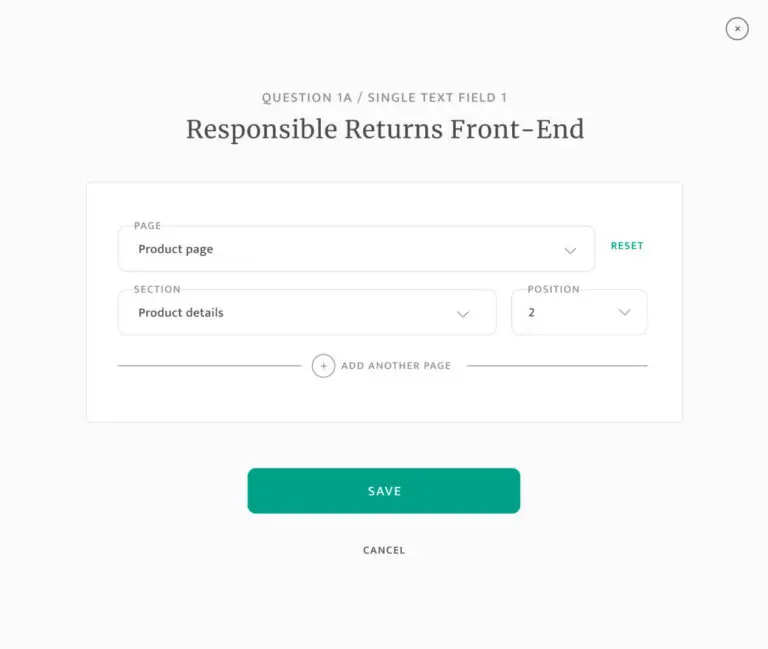Viewport: 768px width, 649px height.
Task: Open the Section dropdown showing Product details
Action: click(x=290, y=313)
